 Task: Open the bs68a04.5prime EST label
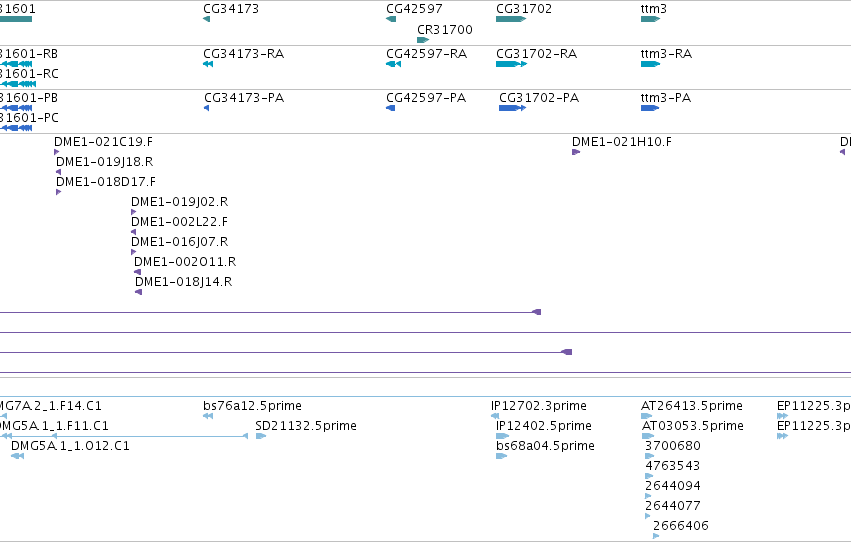(x=545, y=446)
